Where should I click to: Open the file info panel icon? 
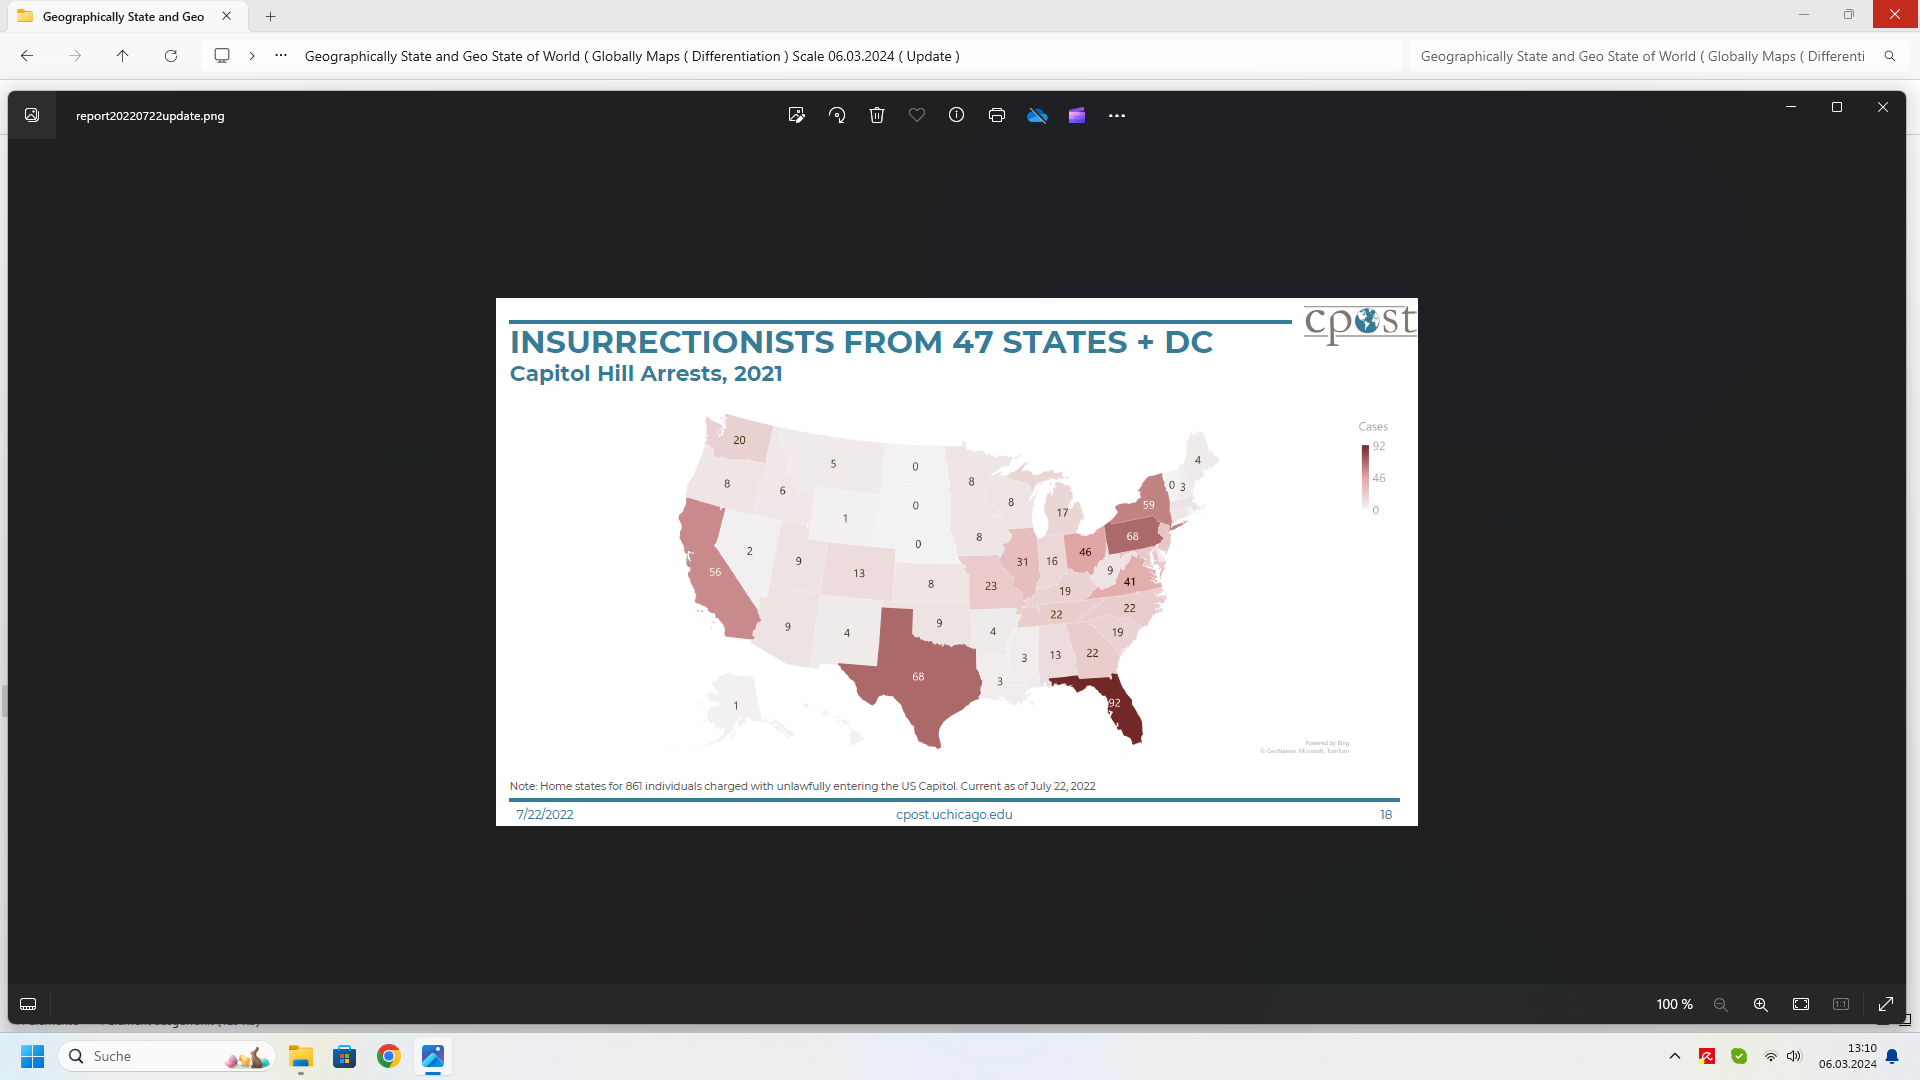coord(957,115)
